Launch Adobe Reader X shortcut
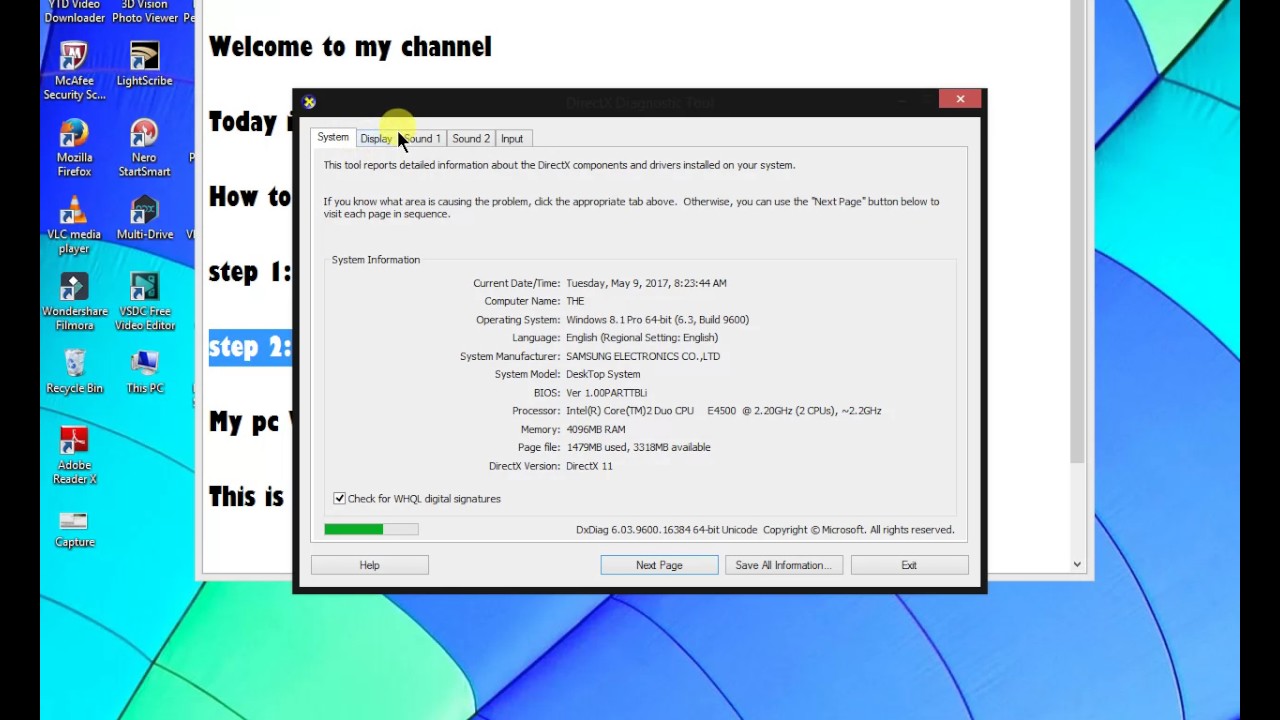This screenshot has width=1280, height=720. [74, 442]
